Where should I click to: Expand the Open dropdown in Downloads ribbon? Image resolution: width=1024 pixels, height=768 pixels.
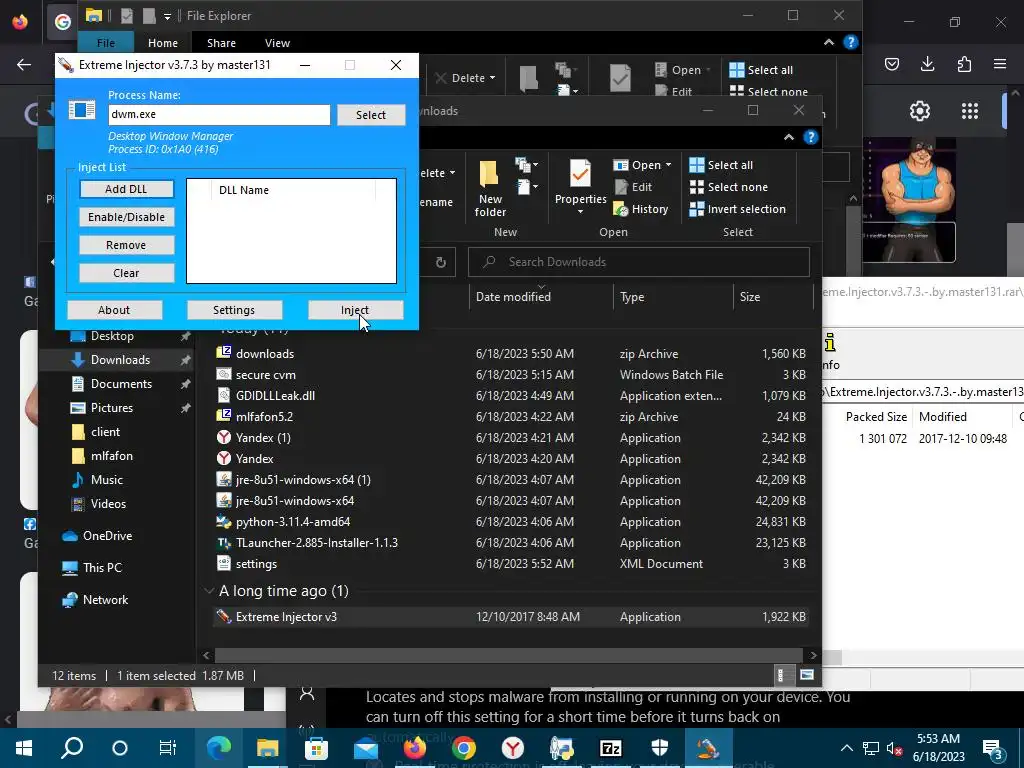click(x=669, y=165)
